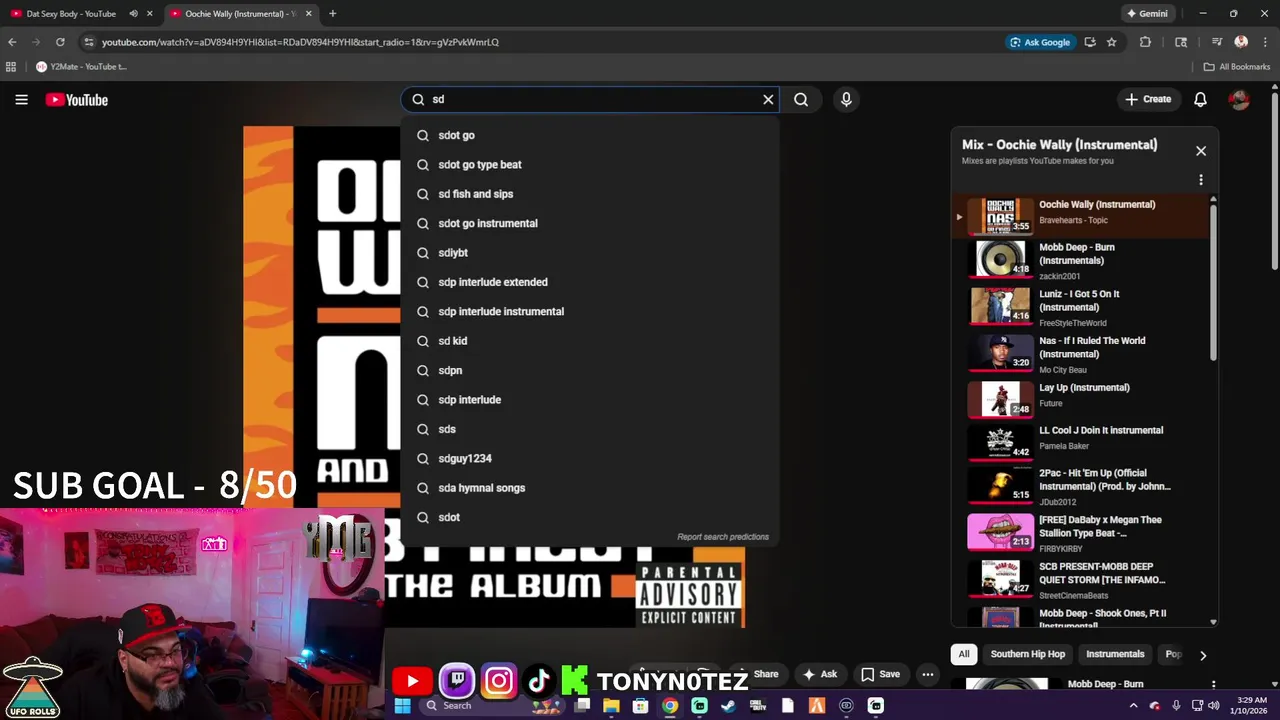Open the Windows Start menu
The width and height of the screenshot is (1280, 720).
click(x=402, y=705)
